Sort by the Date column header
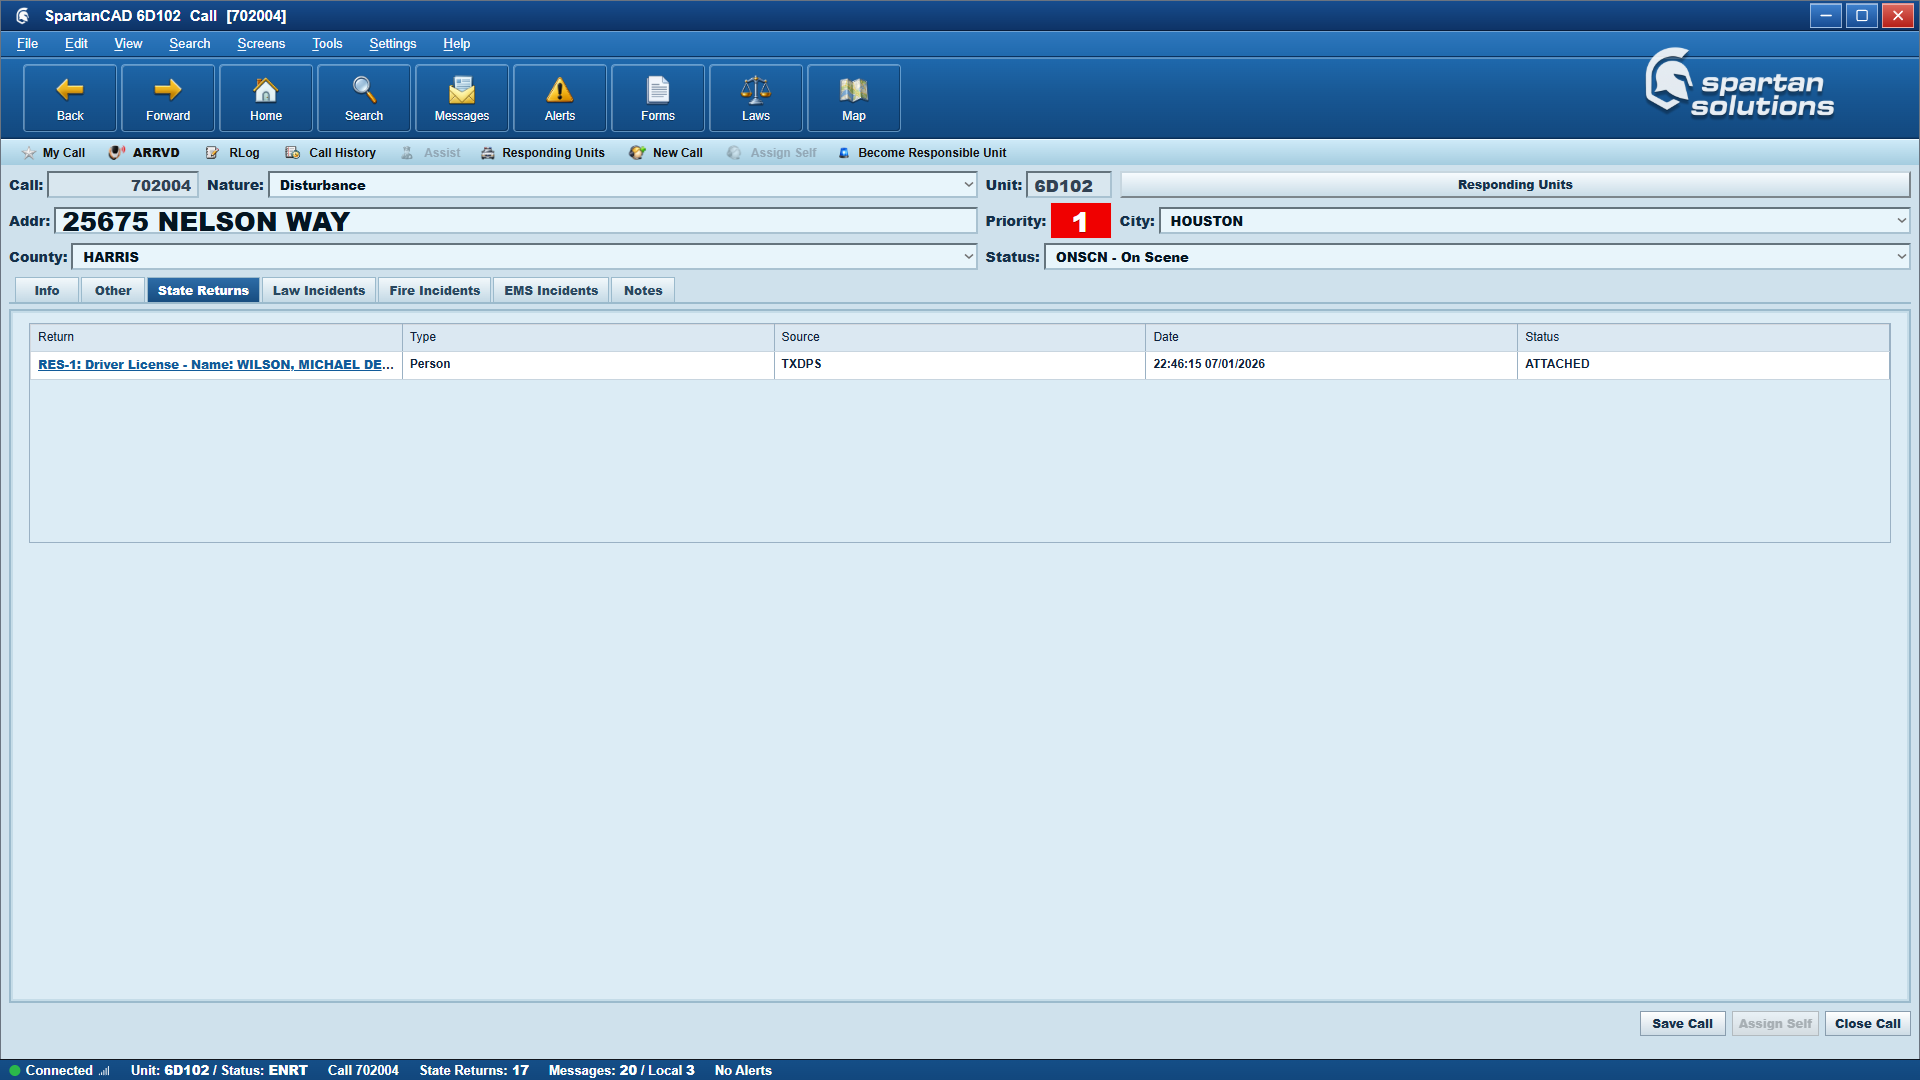Viewport: 1920px width, 1080px height. pyautogui.click(x=1331, y=337)
